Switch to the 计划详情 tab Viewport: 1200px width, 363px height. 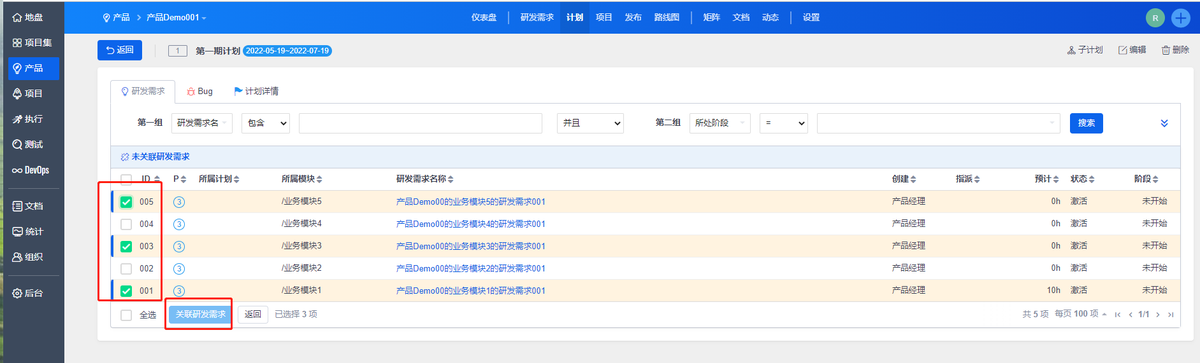point(256,90)
